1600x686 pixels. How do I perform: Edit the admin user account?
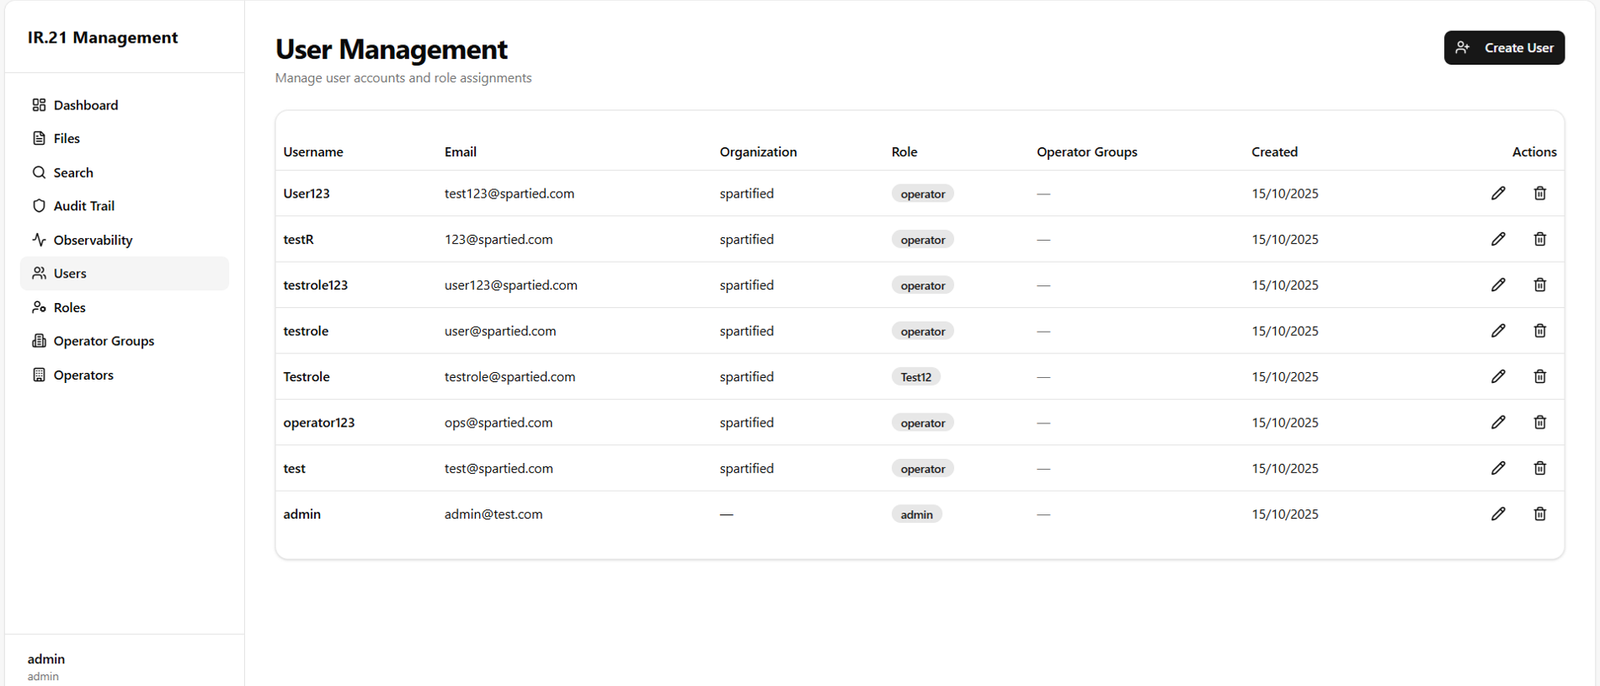click(x=1498, y=514)
